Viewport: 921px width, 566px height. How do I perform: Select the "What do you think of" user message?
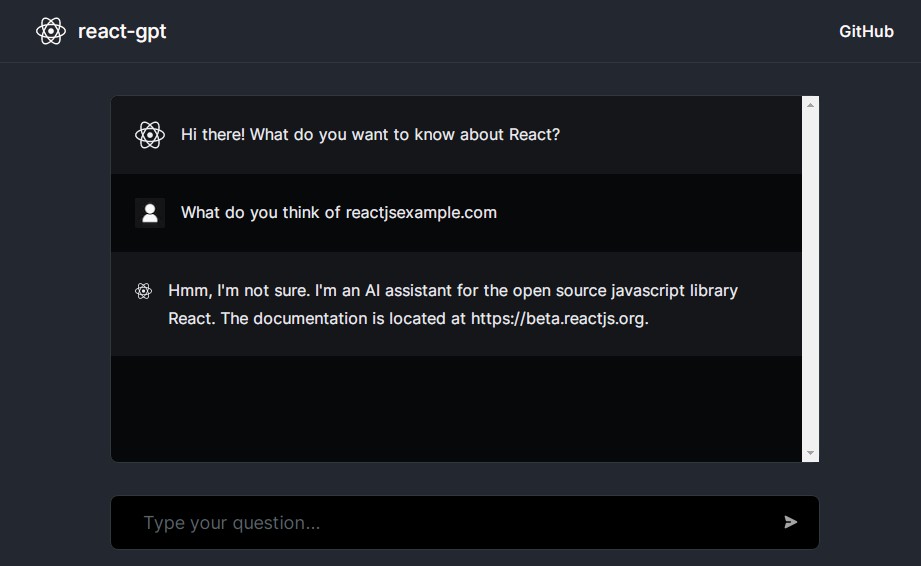tap(262, 212)
